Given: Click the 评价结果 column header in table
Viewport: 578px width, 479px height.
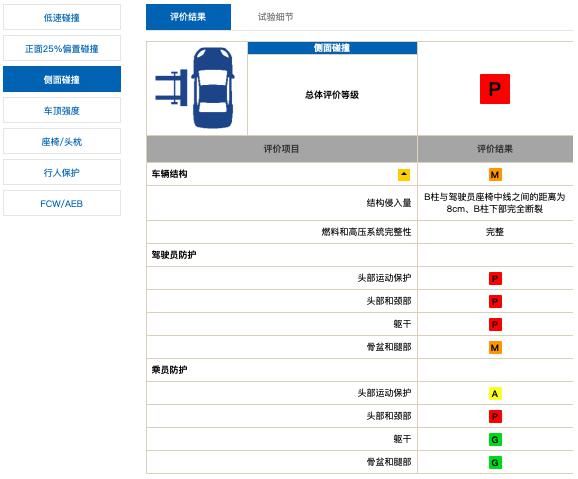Looking at the screenshot, I should (x=495, y=149).
